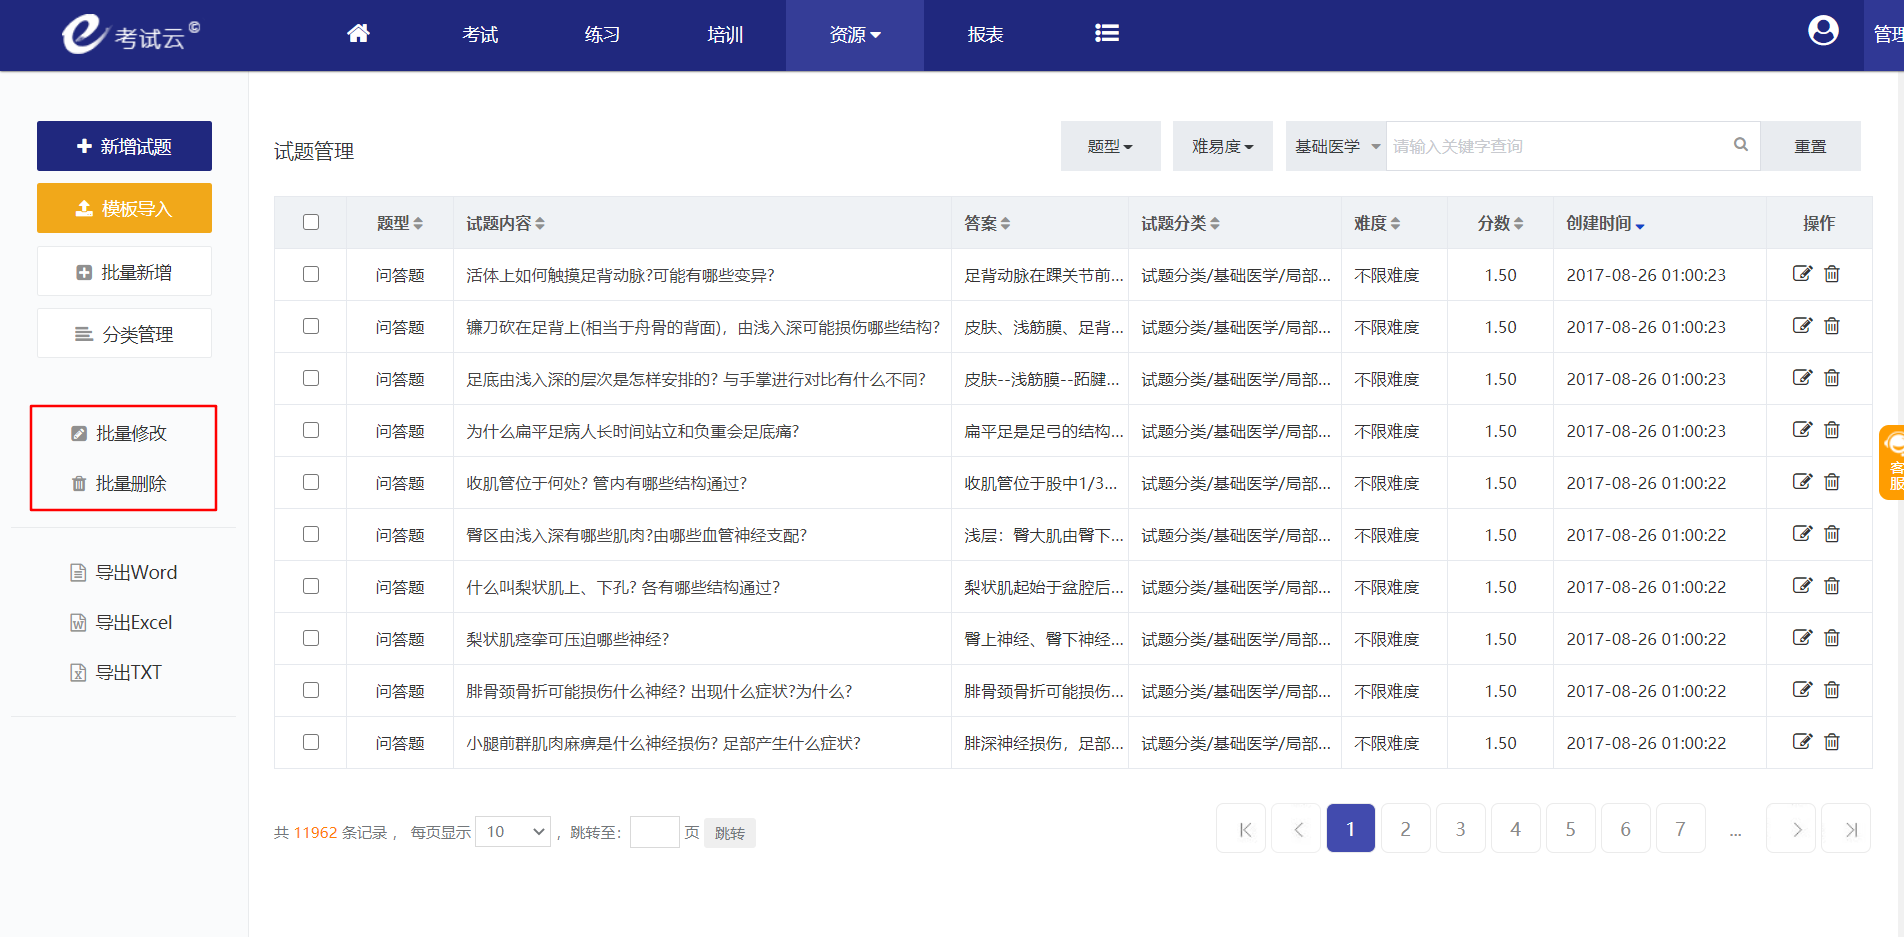Image resolution: width=1904 pixels, height=937 pixels.
Task: Open the list menu icon in navbar
Action: pos(1107,34)
